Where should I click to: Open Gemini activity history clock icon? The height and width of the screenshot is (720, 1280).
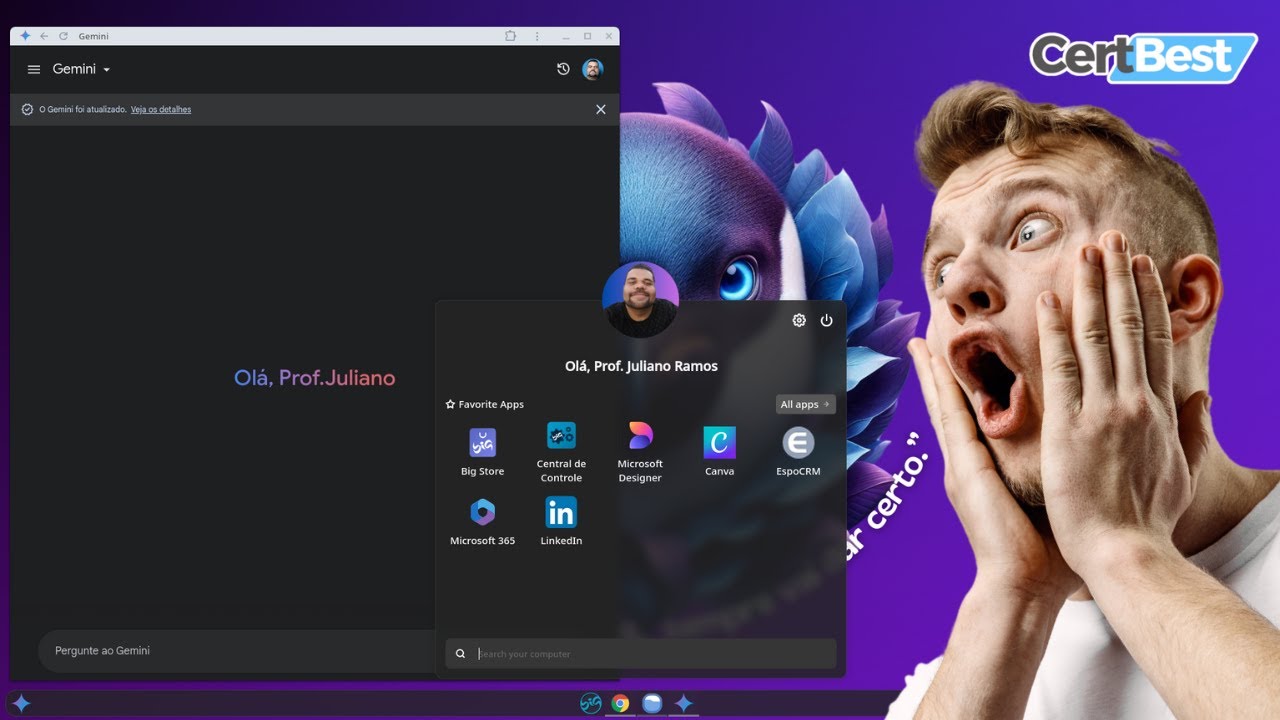click(563, 69)
